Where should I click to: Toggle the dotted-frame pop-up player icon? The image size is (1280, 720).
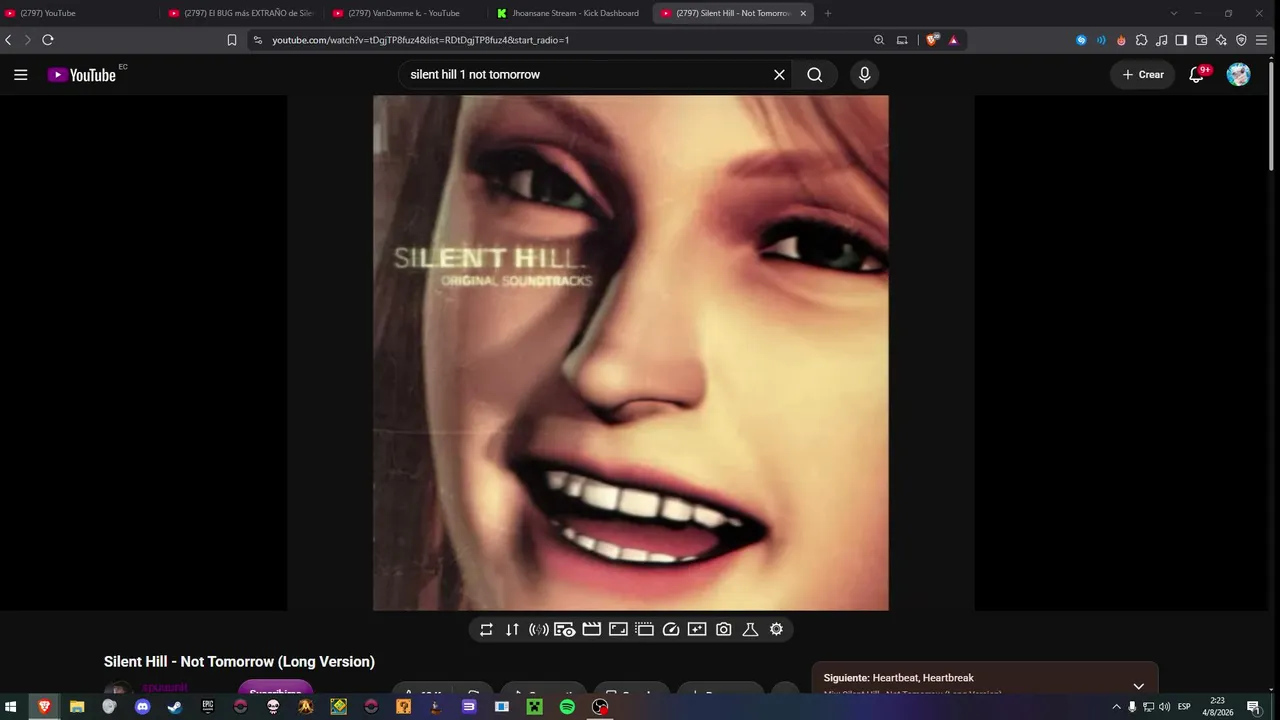pyautogui.click(x=644, y=629)
